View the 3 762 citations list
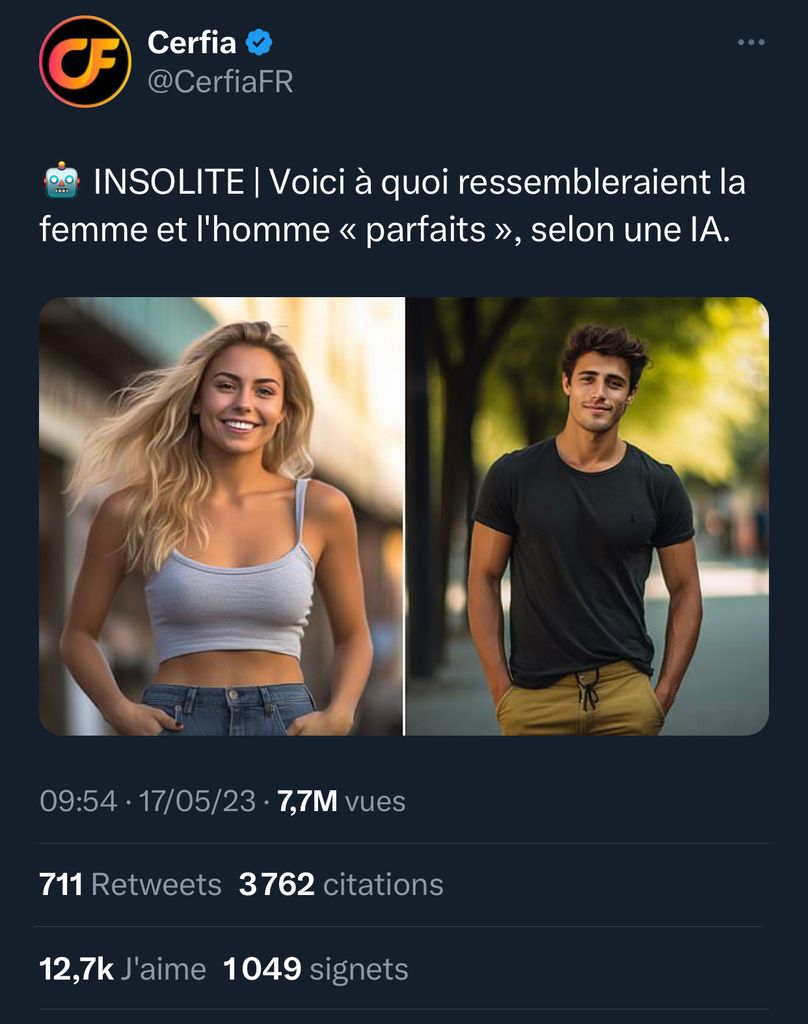808x1024 pixels. pos(341,884)
